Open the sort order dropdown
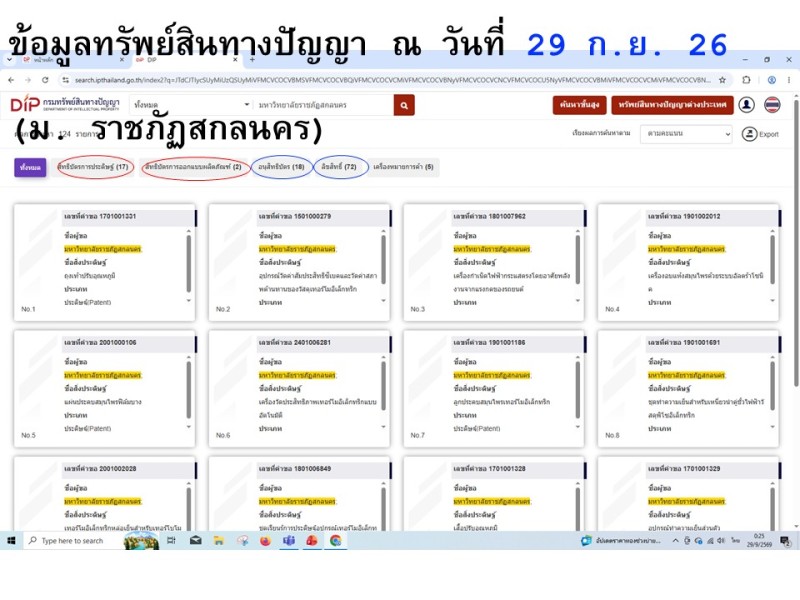 click(686, 134)
